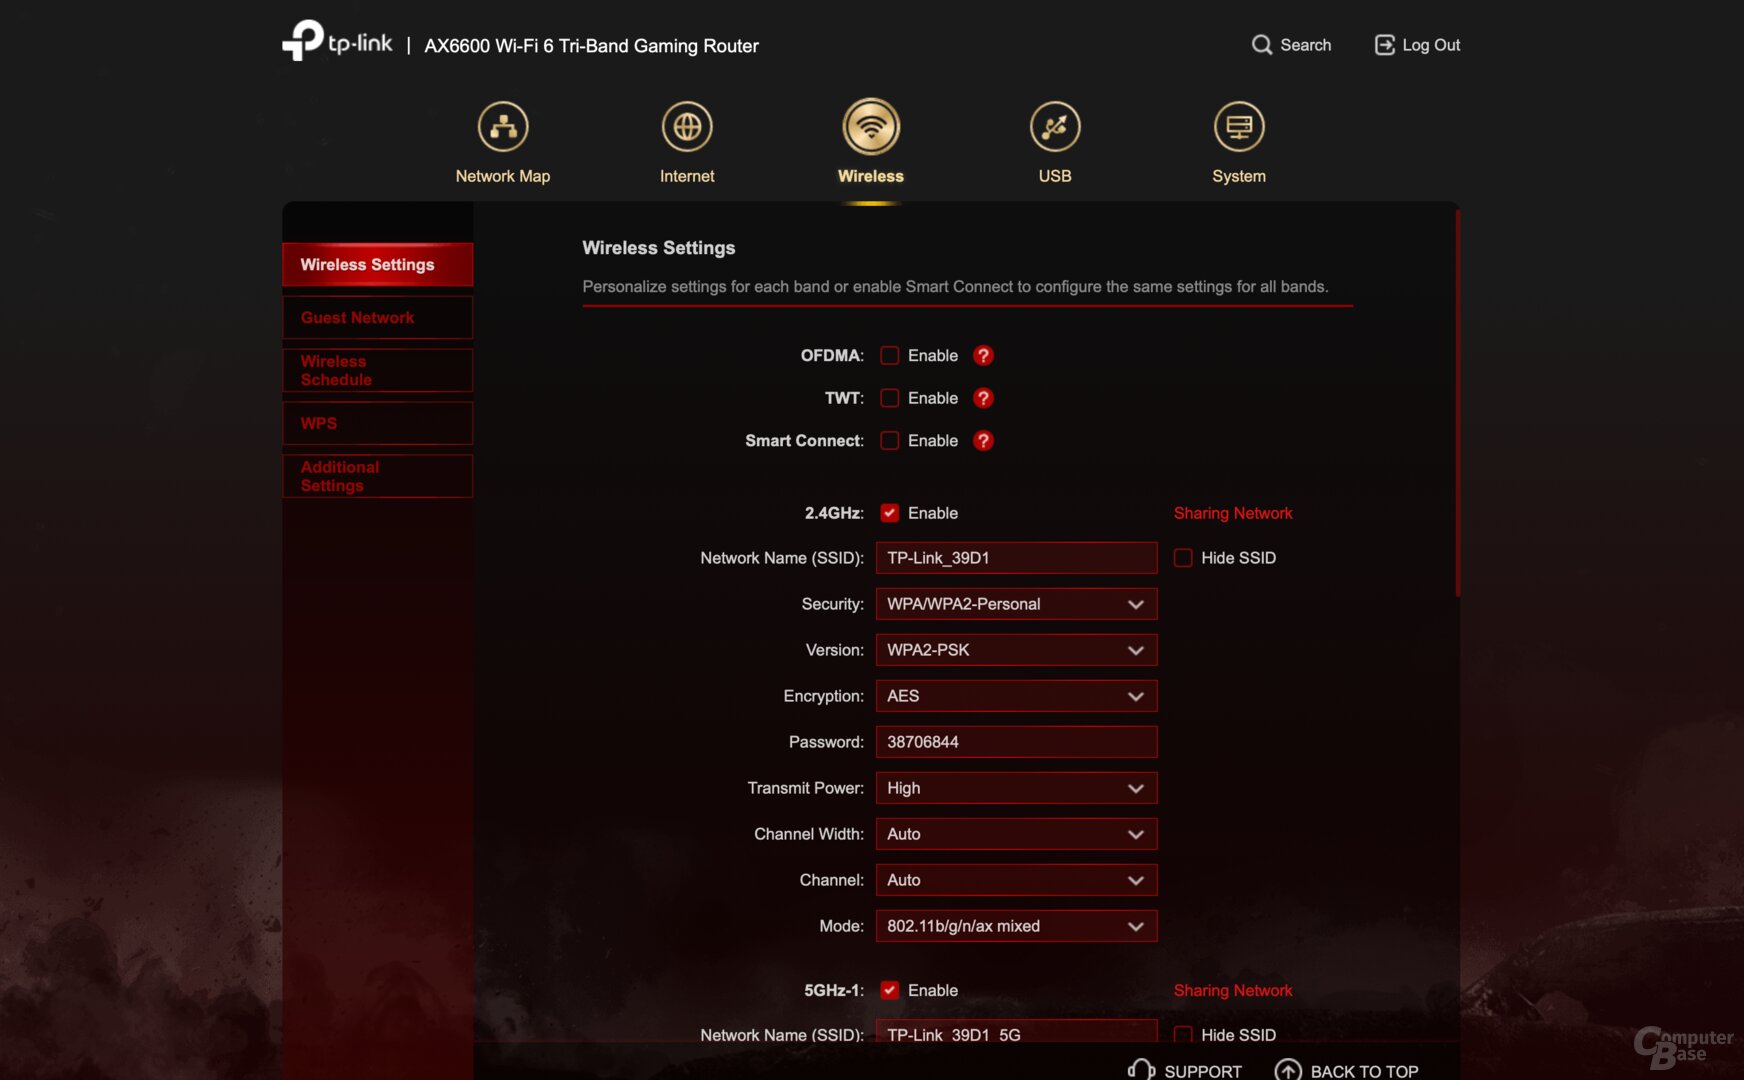Click Sharing Network for 5GHz-1
The height and width of the screenshot is (1080, 1744).
coord(1233,990)
